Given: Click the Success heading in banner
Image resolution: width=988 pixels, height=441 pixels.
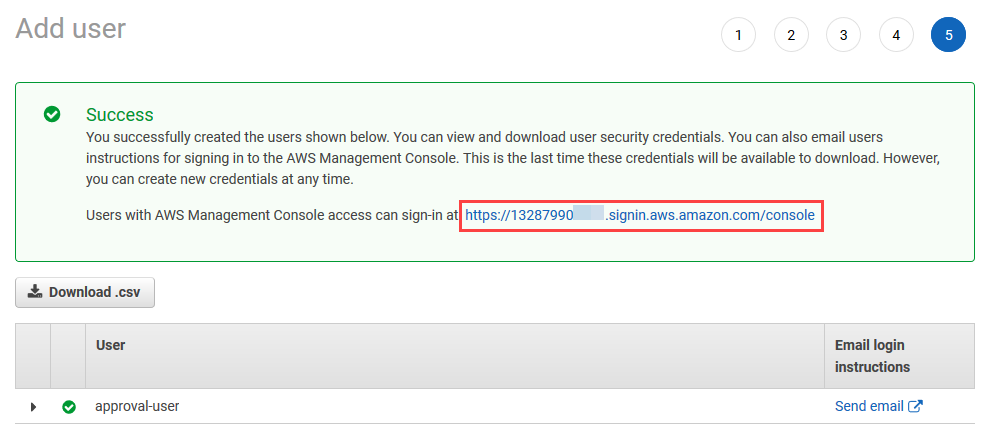Looking at the screenshot, I should (x=120, y=115).
